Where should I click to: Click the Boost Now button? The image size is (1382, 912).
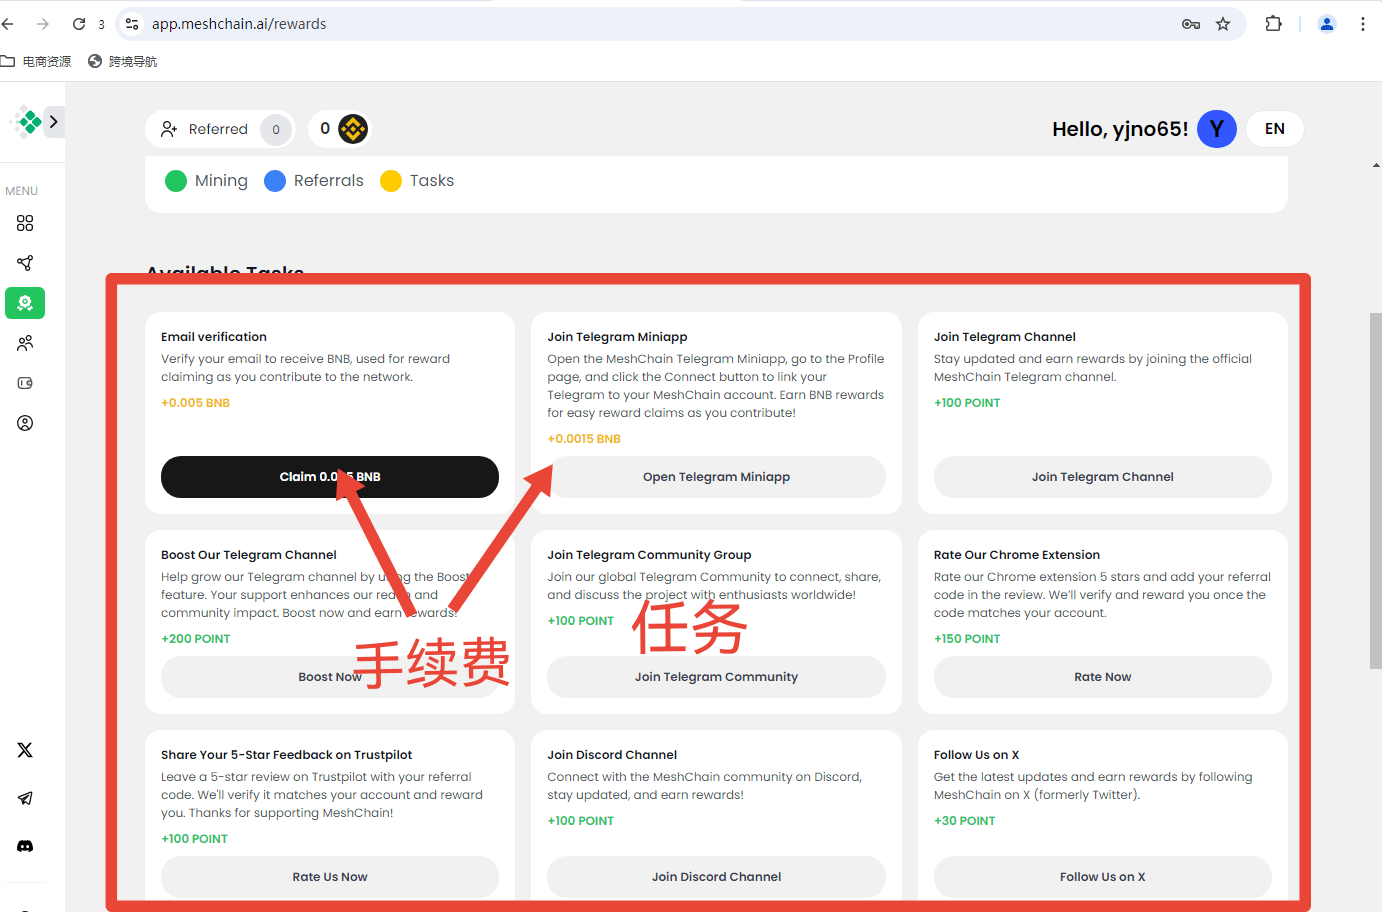point(330,677)
